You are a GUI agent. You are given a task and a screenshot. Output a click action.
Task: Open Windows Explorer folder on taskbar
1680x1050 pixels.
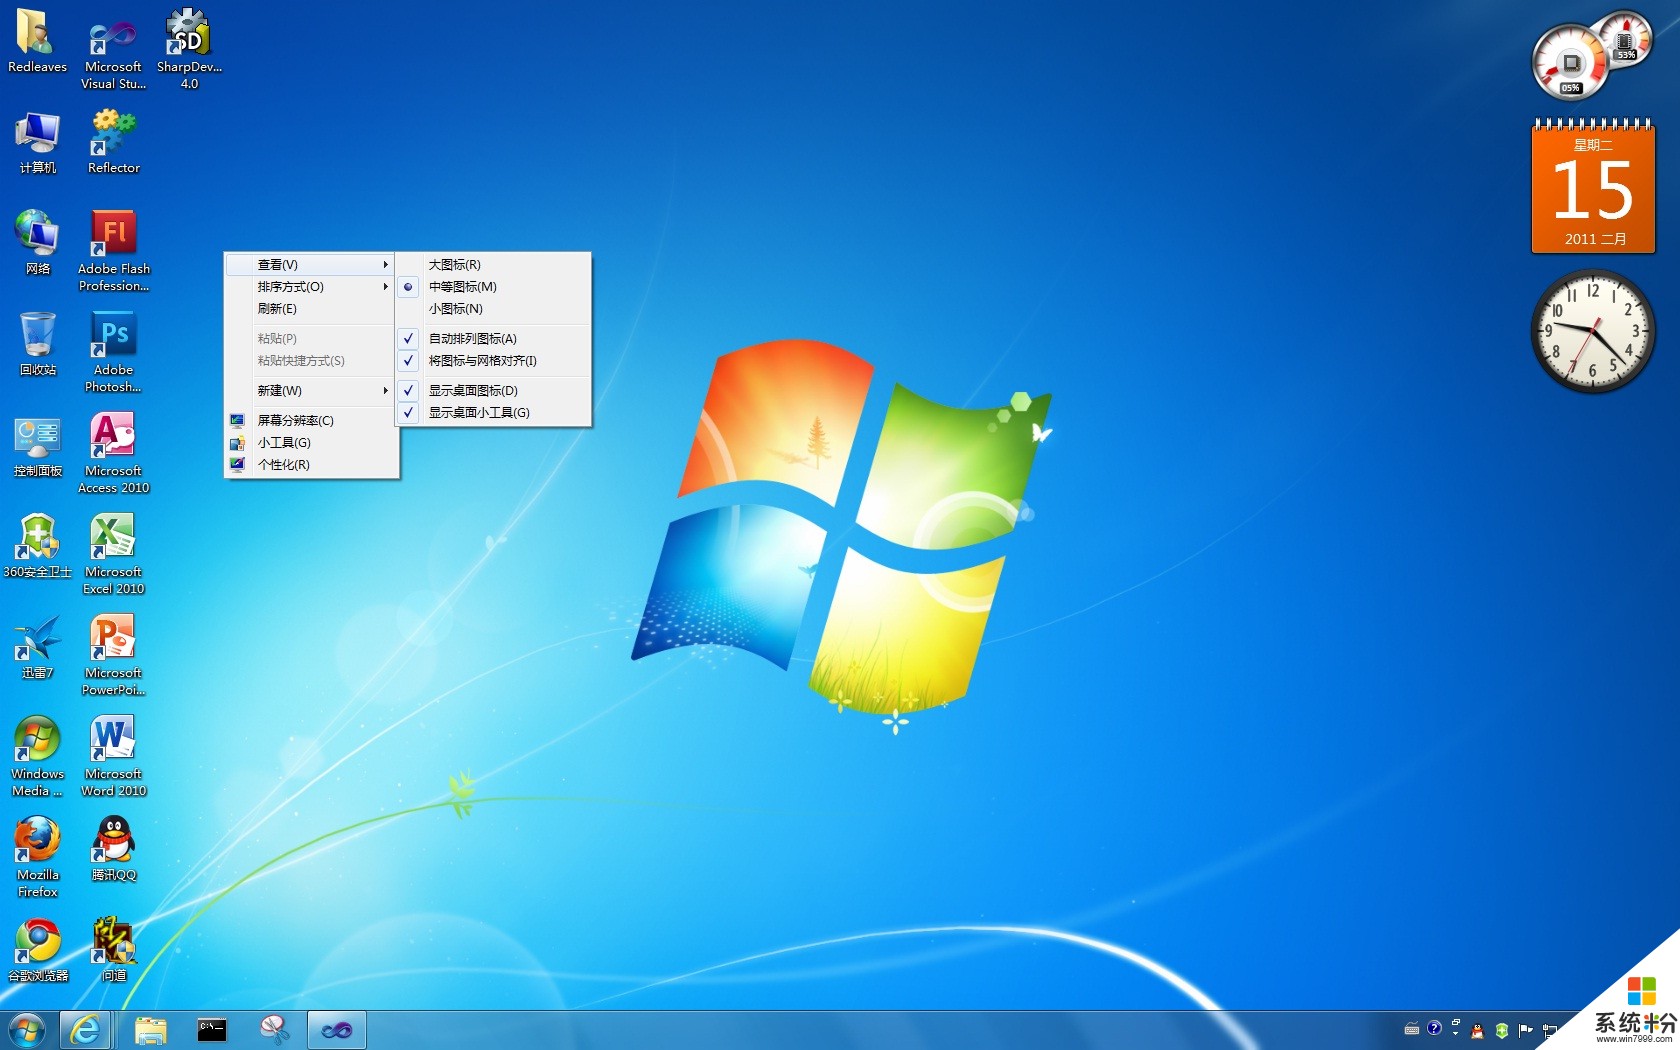pyautogui.click(x=151, y=1030)
